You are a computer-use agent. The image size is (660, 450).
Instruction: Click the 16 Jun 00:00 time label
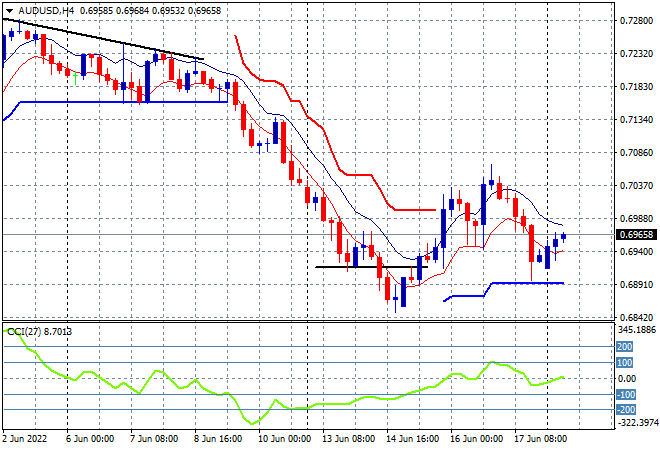[x=476, y=439]
